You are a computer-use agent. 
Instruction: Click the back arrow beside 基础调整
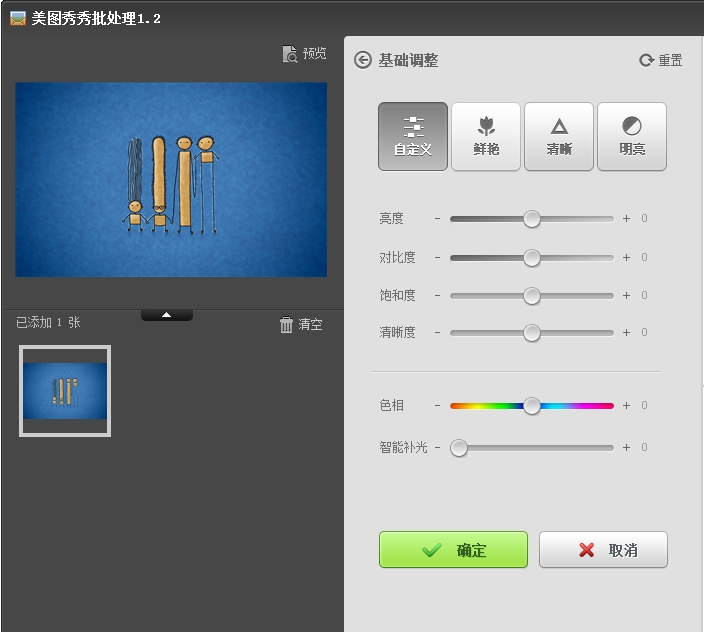pos(363,60)
